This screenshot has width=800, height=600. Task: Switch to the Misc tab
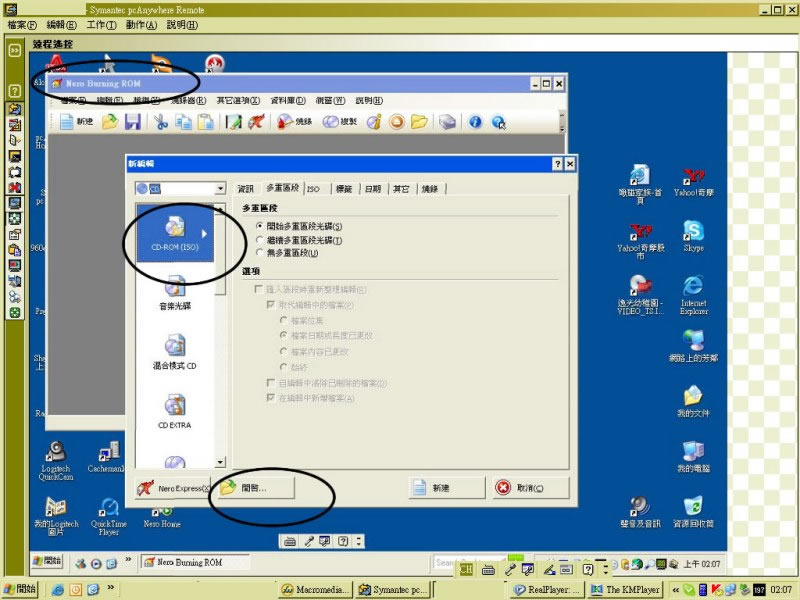tap(402, 189)
